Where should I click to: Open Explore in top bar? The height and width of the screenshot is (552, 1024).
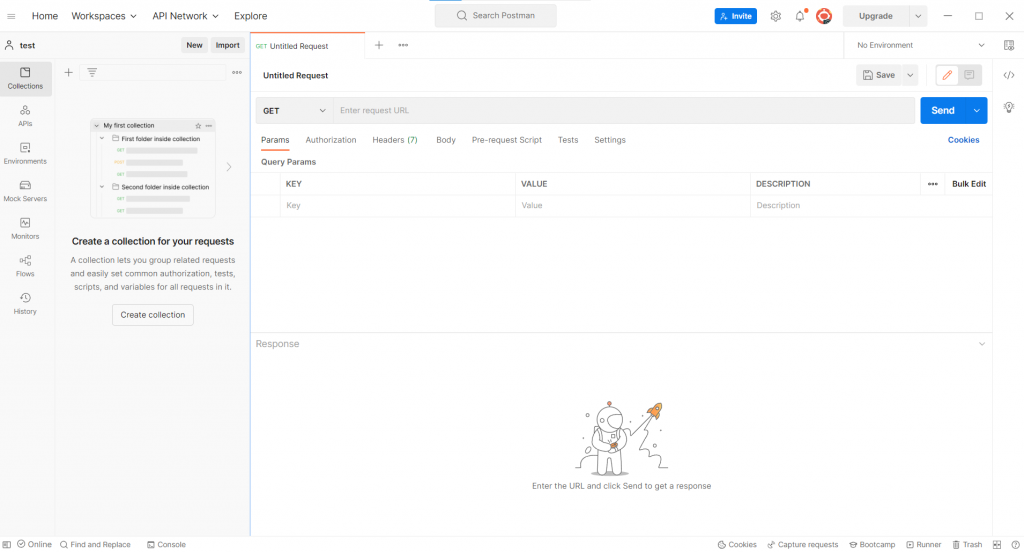tap(251, 16)
